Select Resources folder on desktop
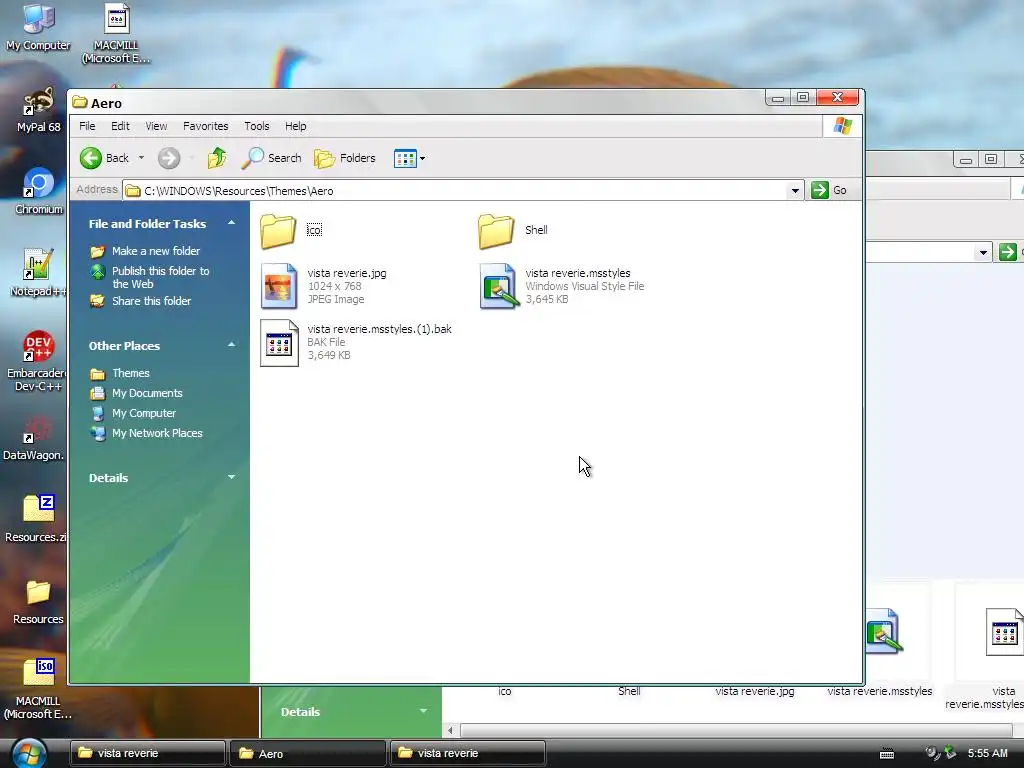1024x768 pixels. (x=38, y=602)
